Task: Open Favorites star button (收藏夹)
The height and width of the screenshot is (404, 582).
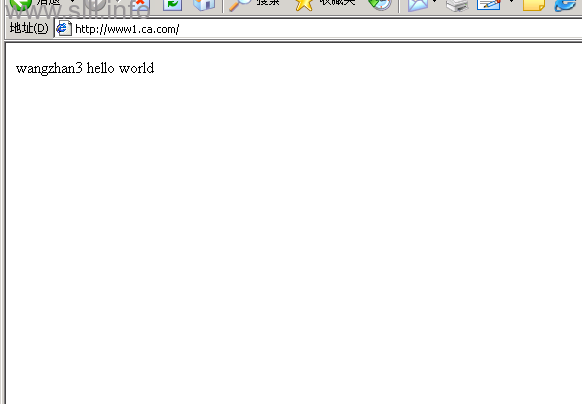Action: 325,4
